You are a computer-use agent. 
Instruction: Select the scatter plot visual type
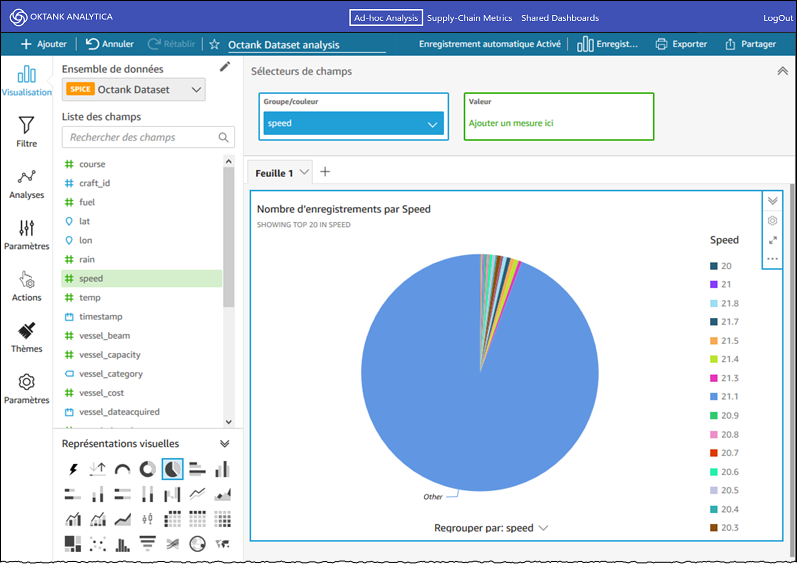(98, 544)
